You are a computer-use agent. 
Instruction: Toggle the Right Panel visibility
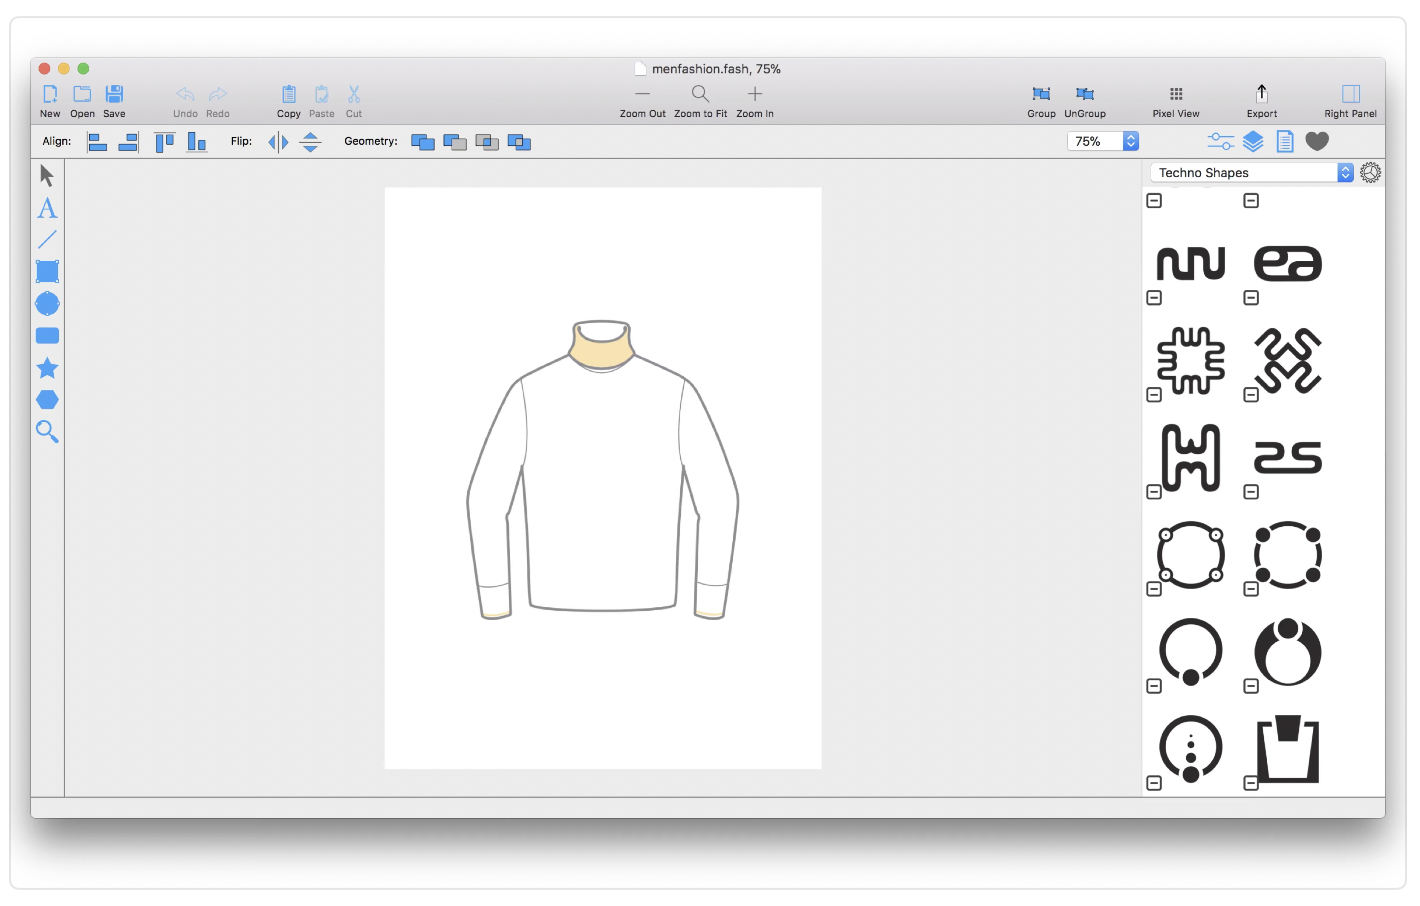(1350, 94)
